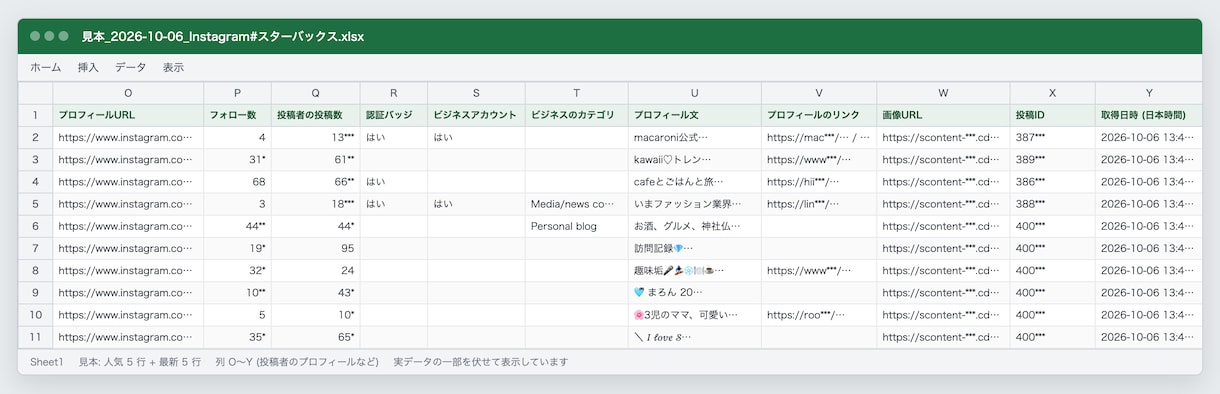Click the green window zoom dot
This screenshot has height=394, width=1220.
coord(63,36)
